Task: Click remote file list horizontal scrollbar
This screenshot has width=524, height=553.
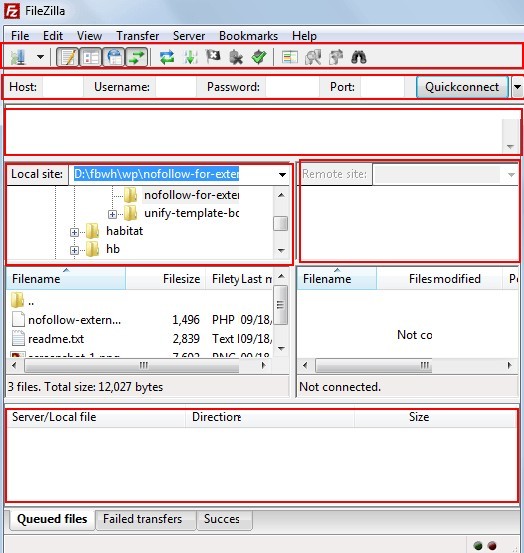Action: 373,365
